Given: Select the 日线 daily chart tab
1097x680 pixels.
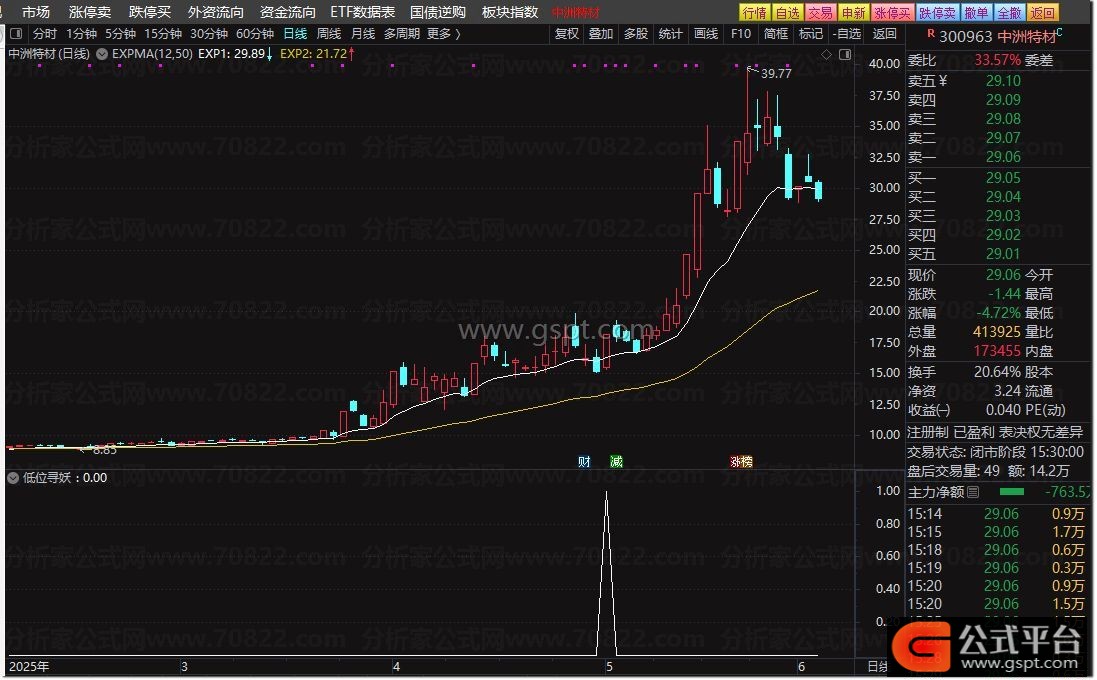Looking at the screenshot, I should pyautogui.click(x=295, y=34).
